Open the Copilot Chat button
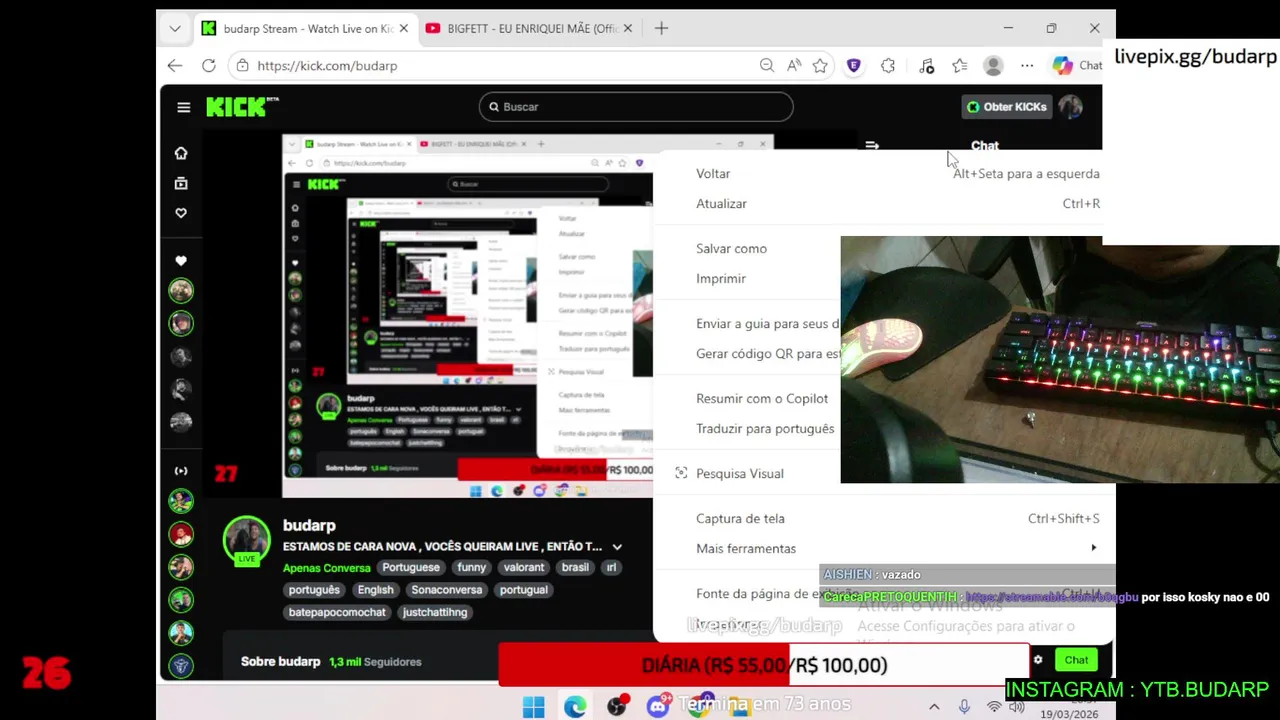 coord(1077,66)
